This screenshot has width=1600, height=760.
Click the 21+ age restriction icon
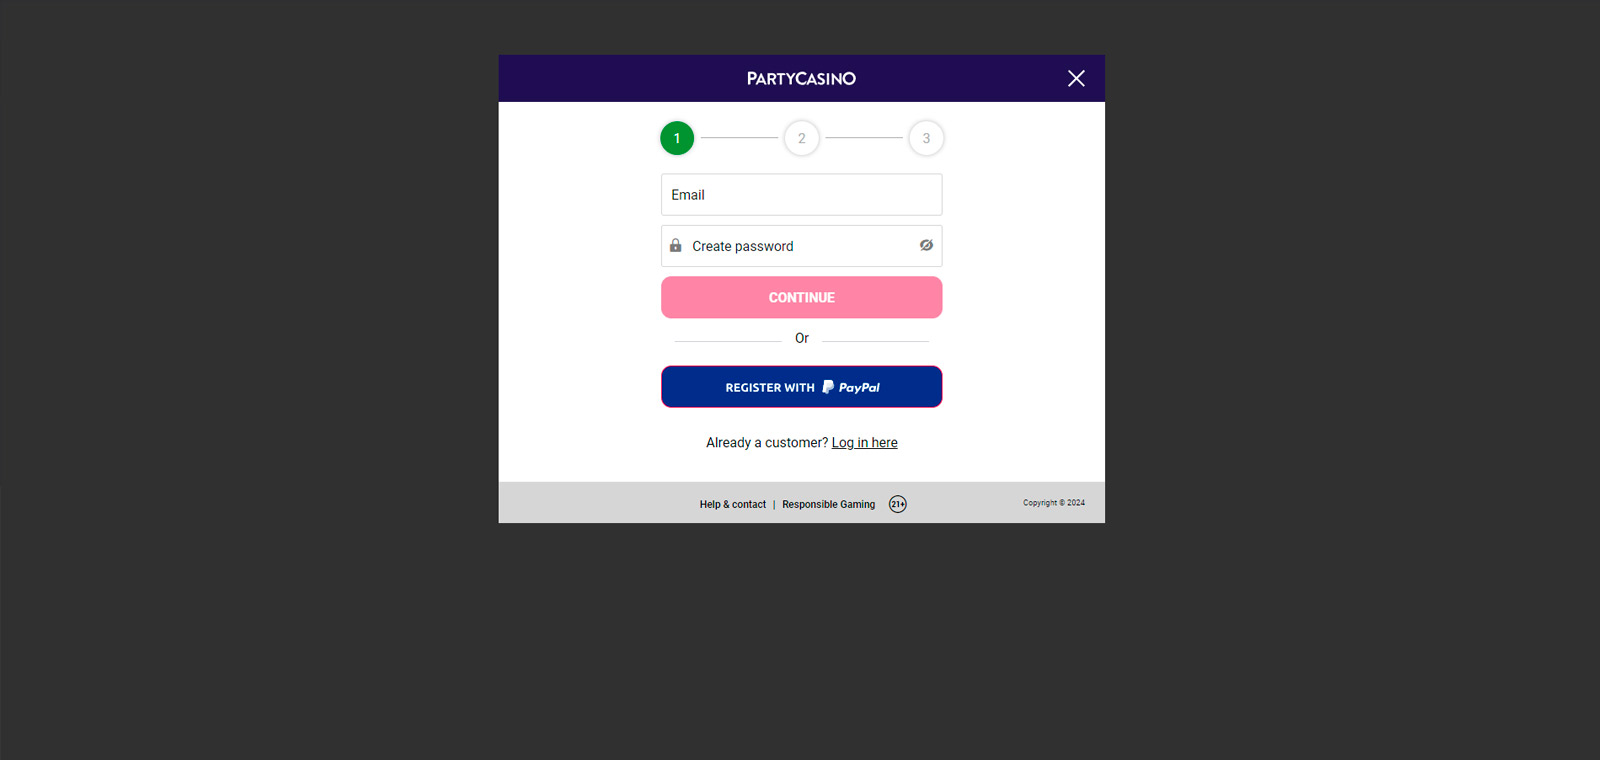click(898, 504)
